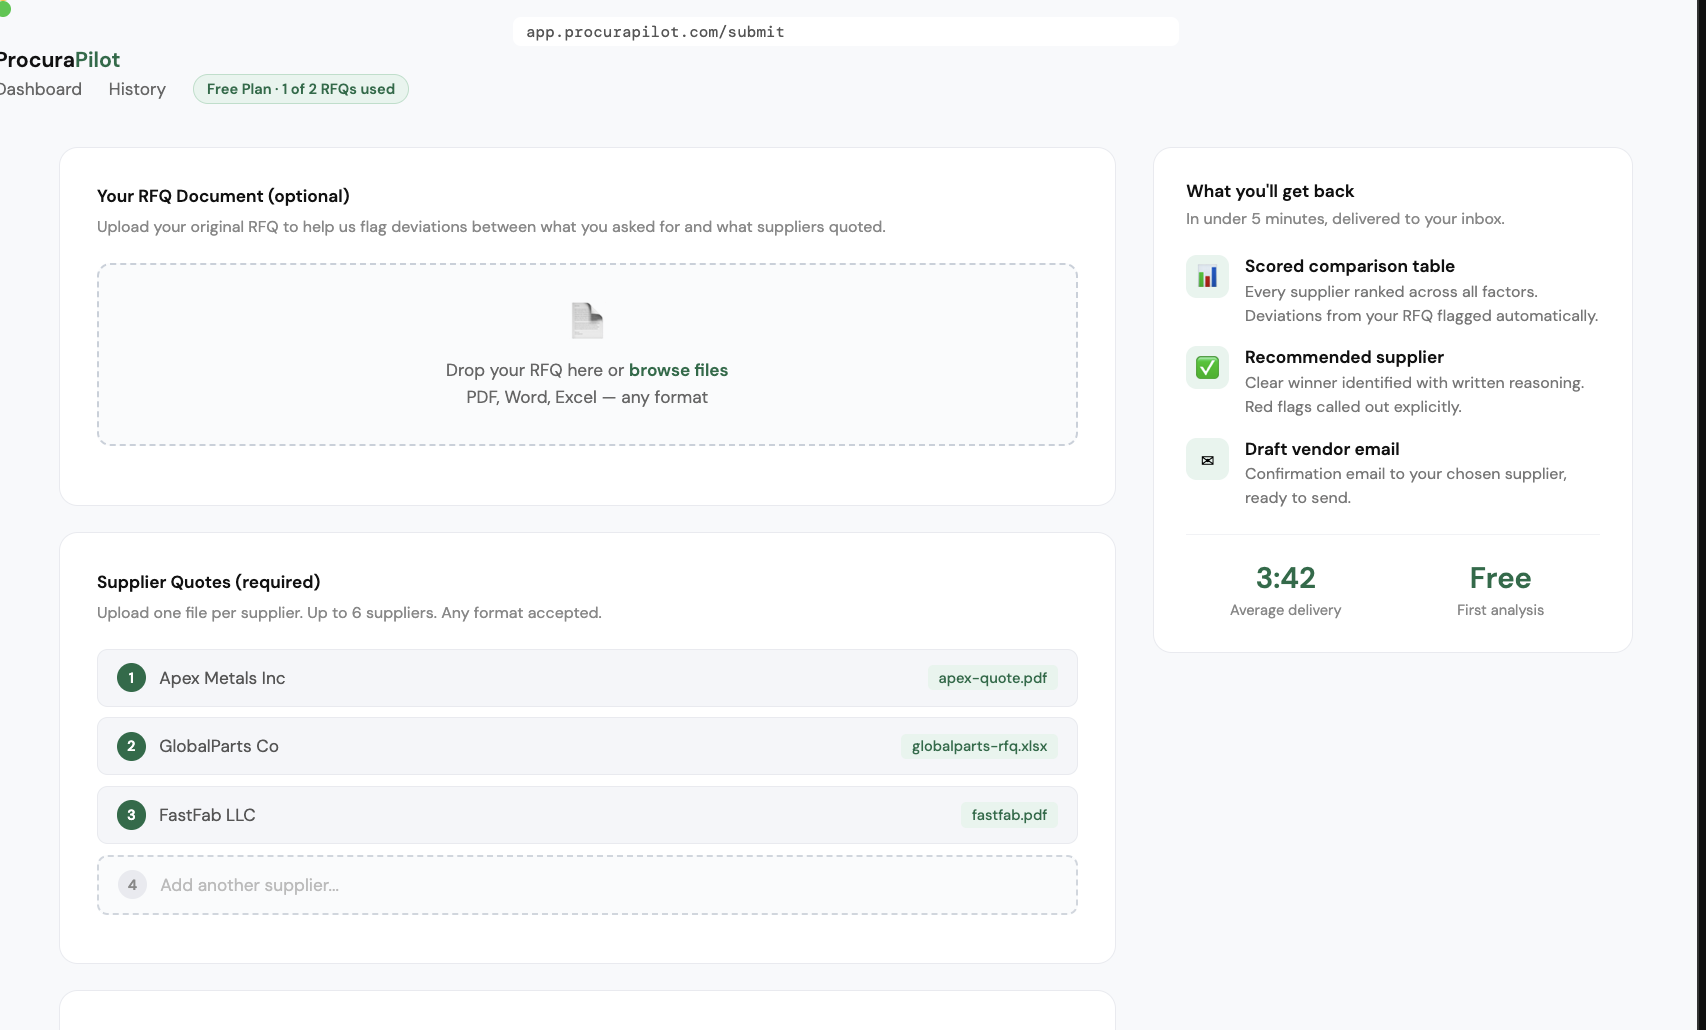
Task: Open the globalparts-rfq.xlsx file chip
Action: [x=979, y=746]
